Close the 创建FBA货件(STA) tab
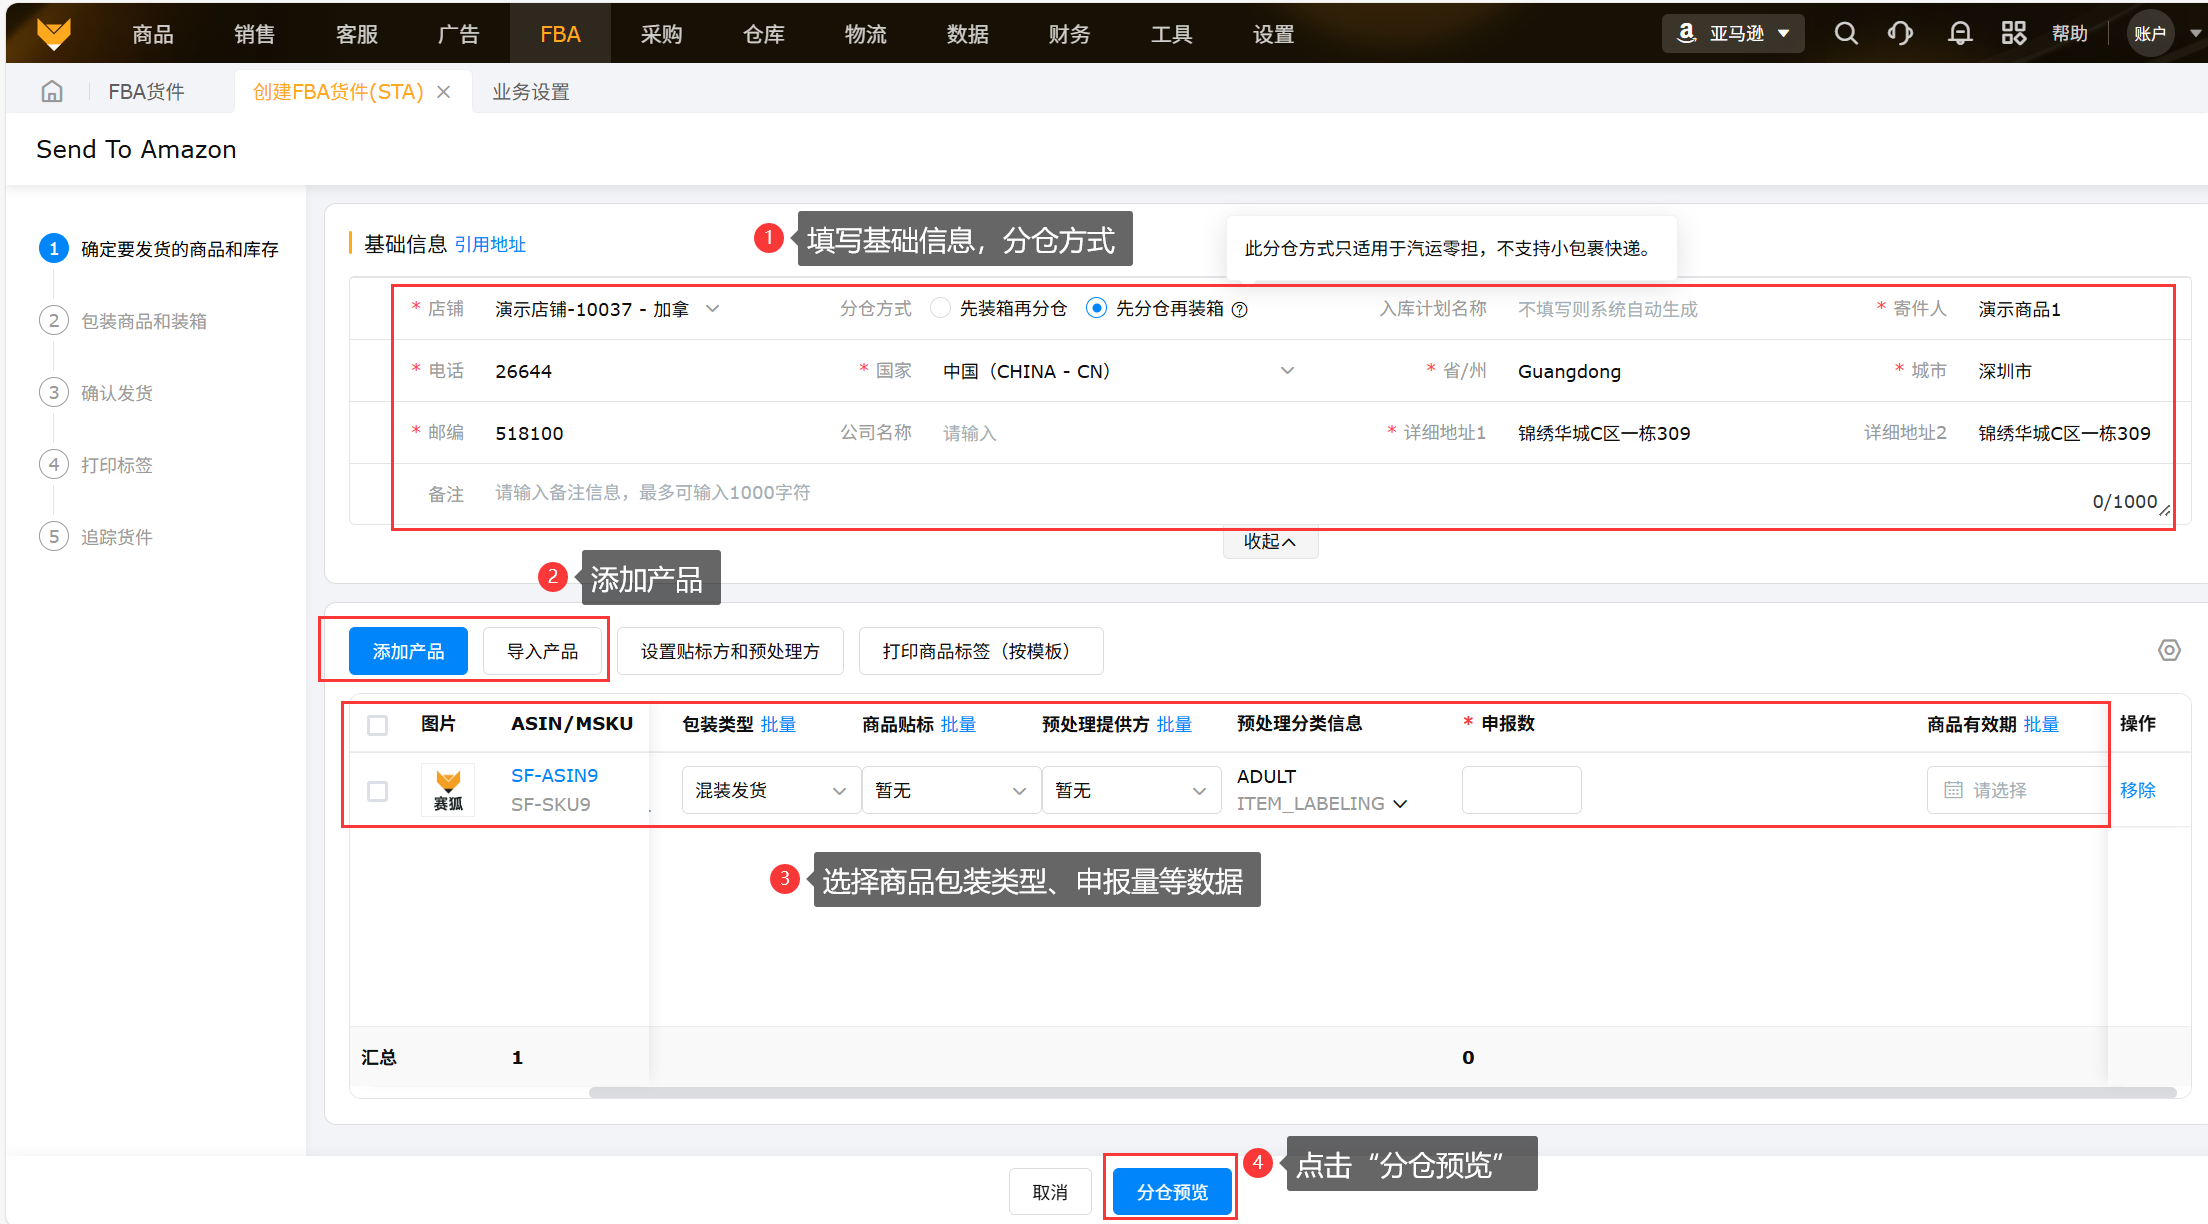2208x1224 pixels. [444, 92]
